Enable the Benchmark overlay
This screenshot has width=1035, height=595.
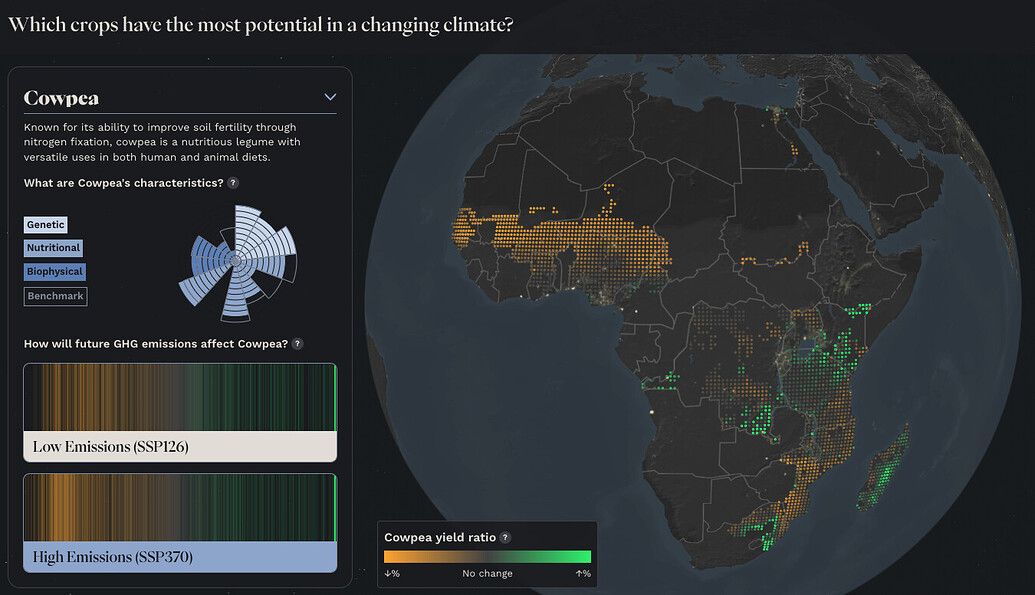[x=55, y=296]
